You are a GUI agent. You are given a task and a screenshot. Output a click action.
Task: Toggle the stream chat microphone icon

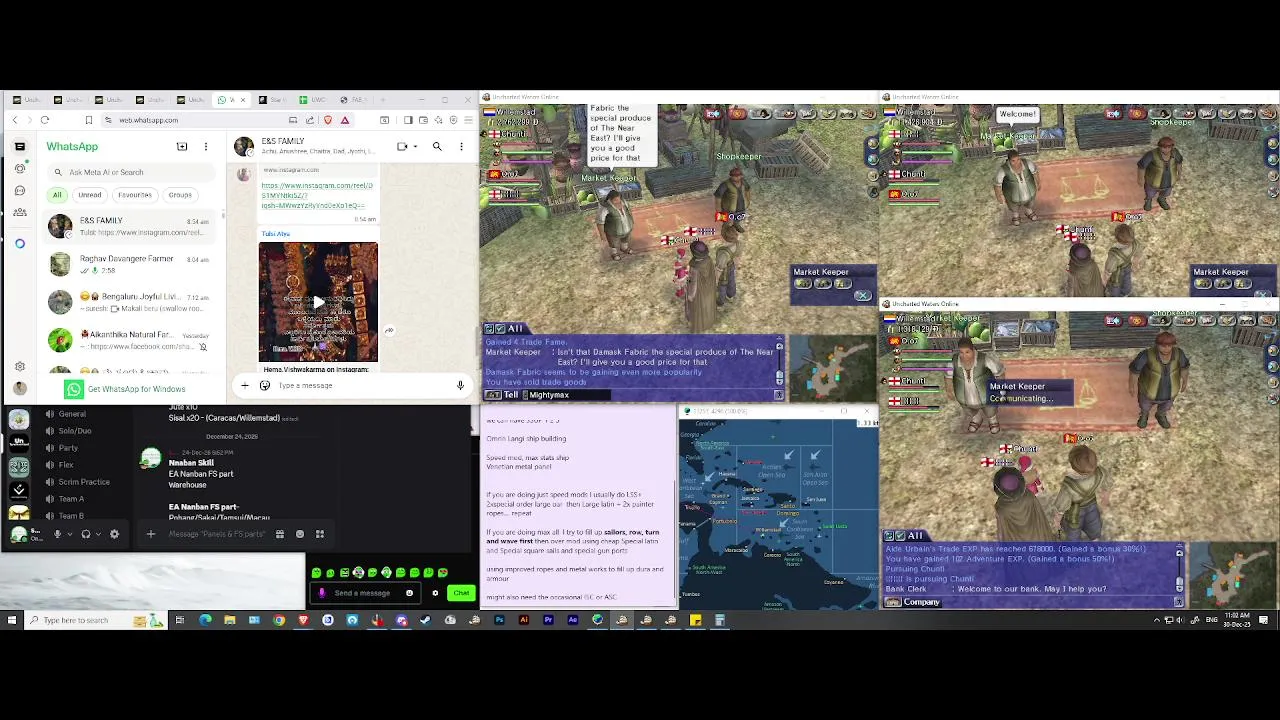coord(321,593)
